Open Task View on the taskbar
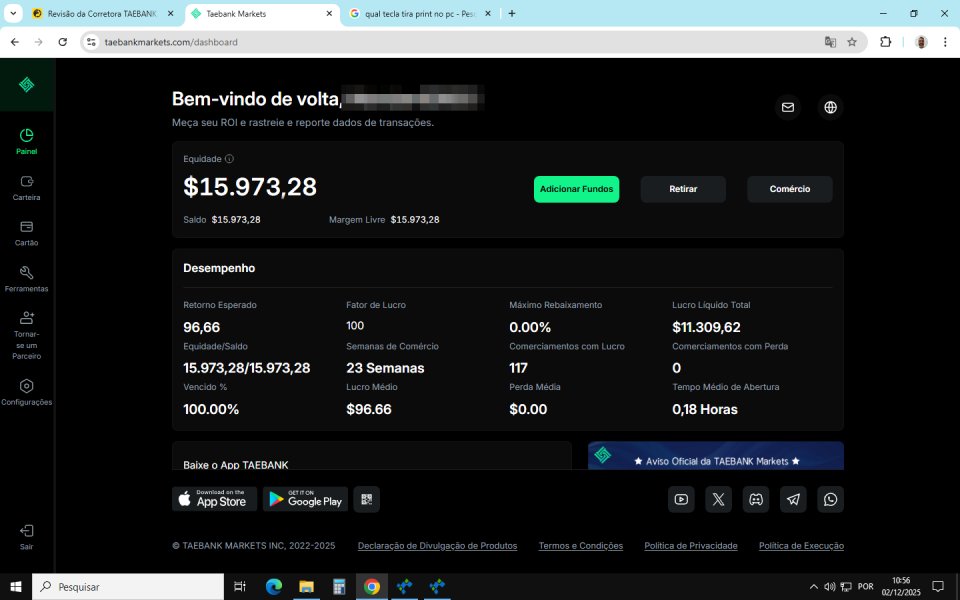 [240, 587]
